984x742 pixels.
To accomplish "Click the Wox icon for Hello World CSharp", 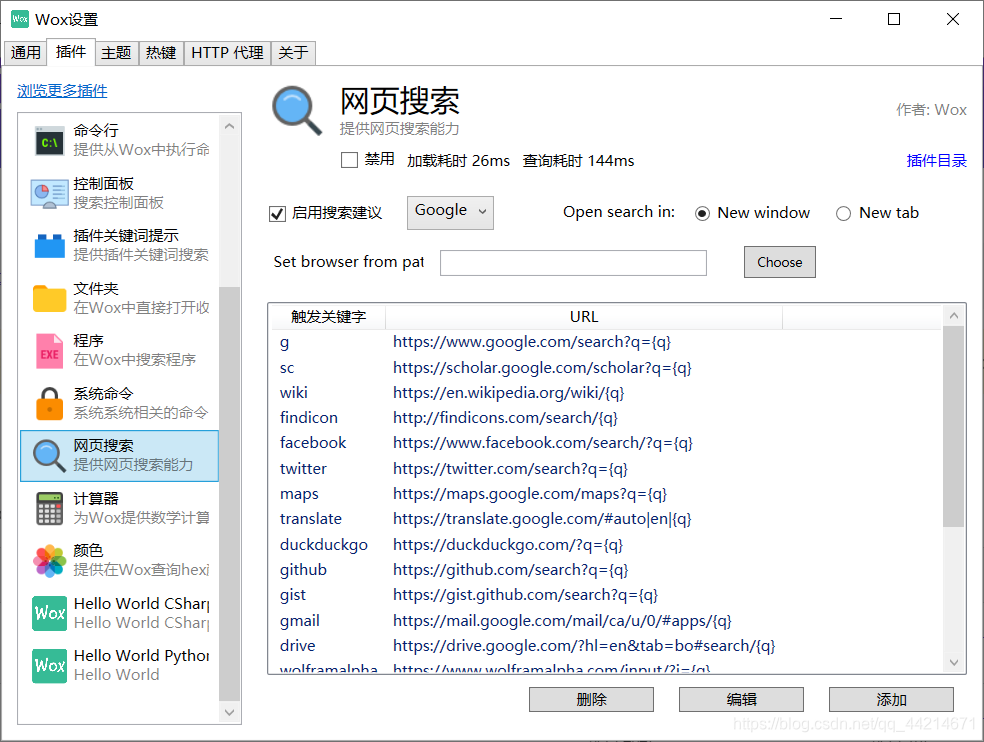I will click(x=50, y=613).
